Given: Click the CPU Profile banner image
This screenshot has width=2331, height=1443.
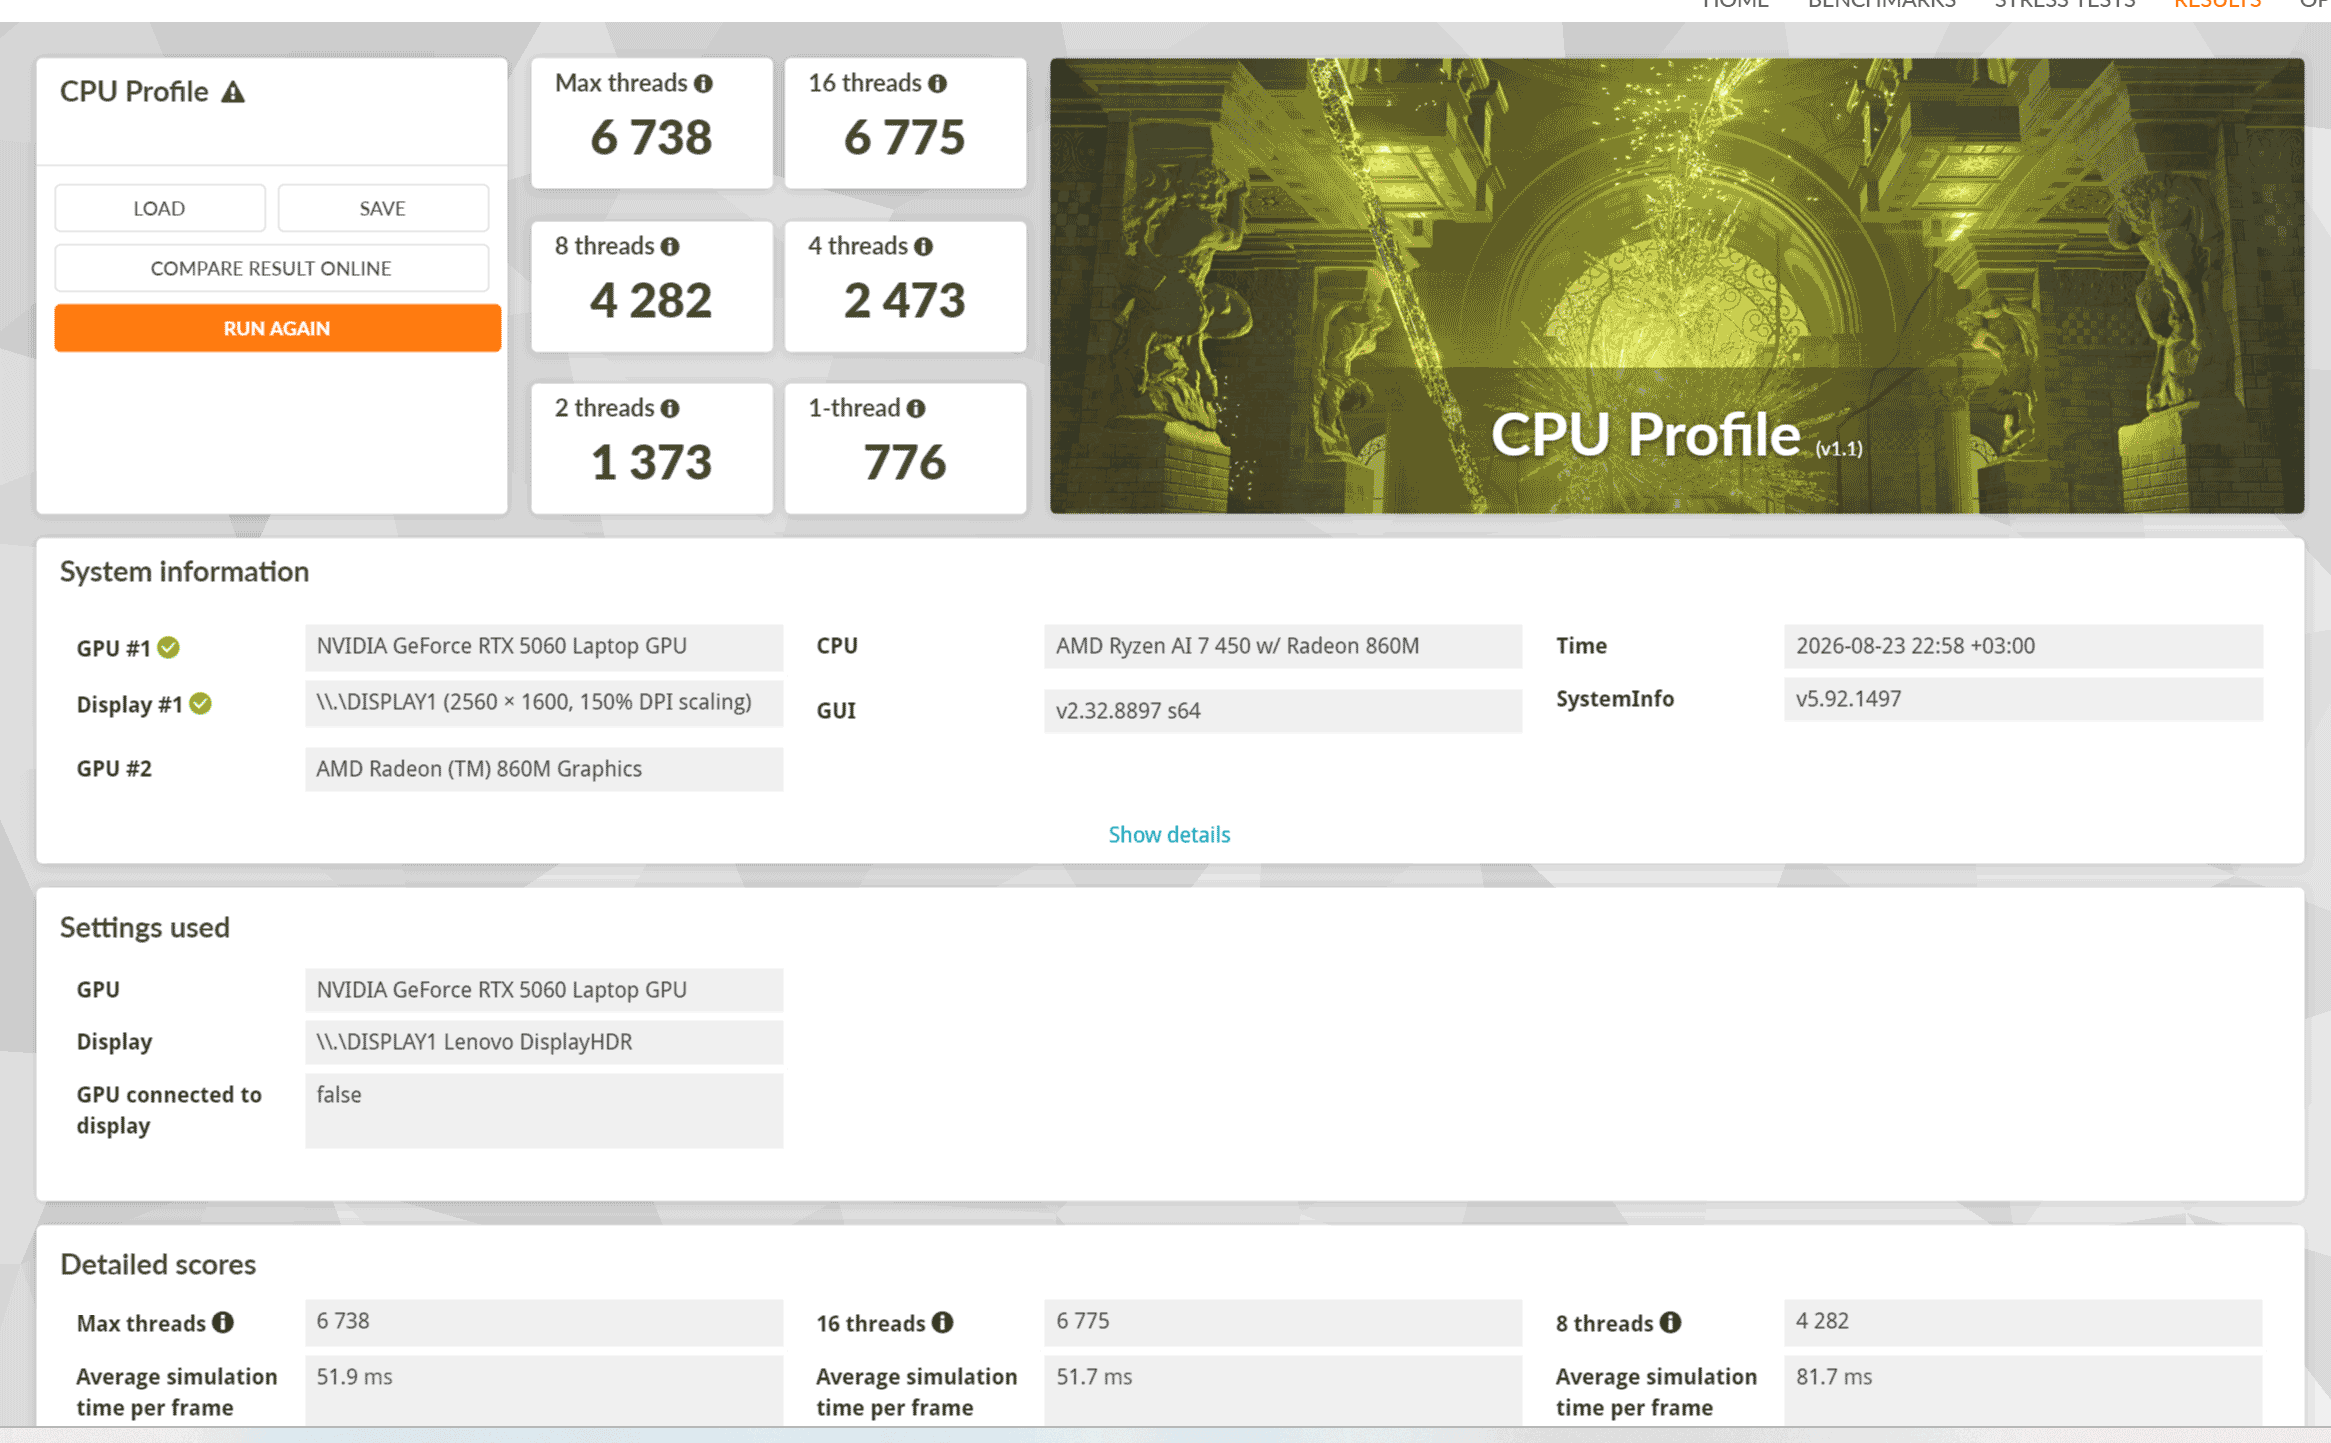Looking at the screenshot, I should (1677, 286).
